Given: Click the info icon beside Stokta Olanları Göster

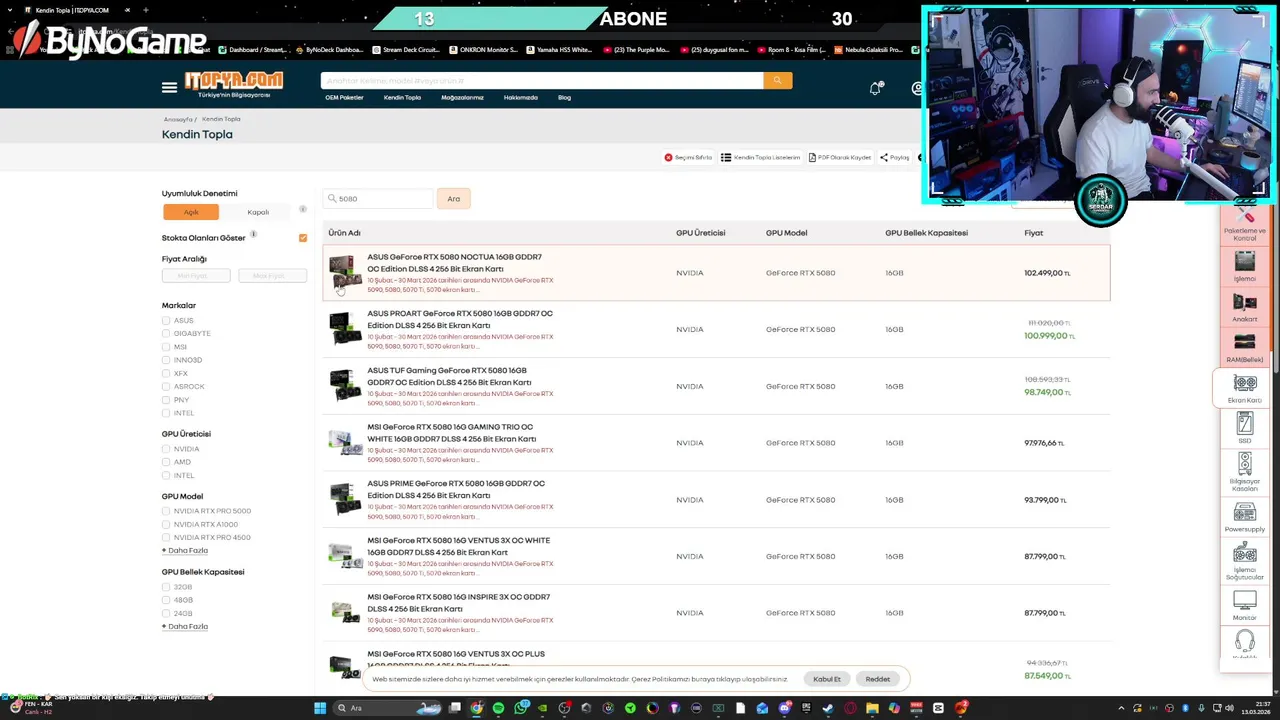Looking at the screenshot, I should click(x=254, y=235).
